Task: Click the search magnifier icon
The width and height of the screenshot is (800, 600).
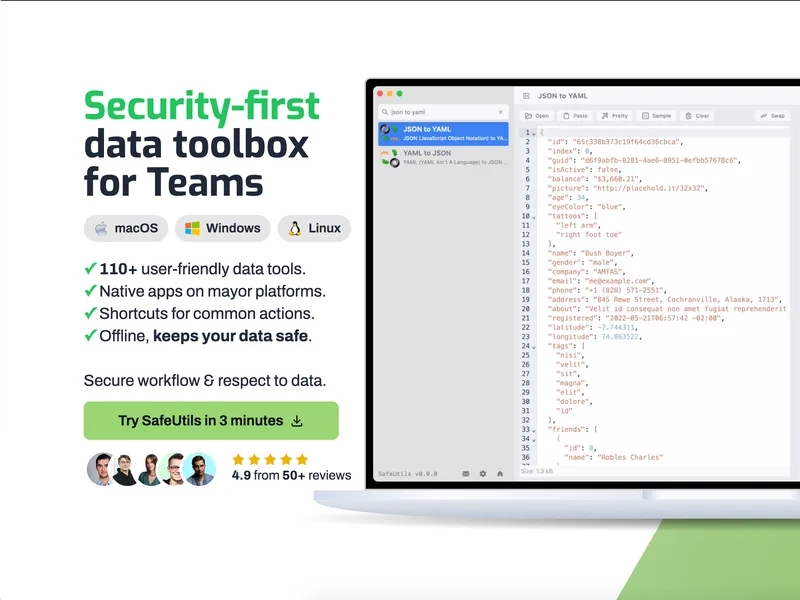Action: click(x=385, y=112)
